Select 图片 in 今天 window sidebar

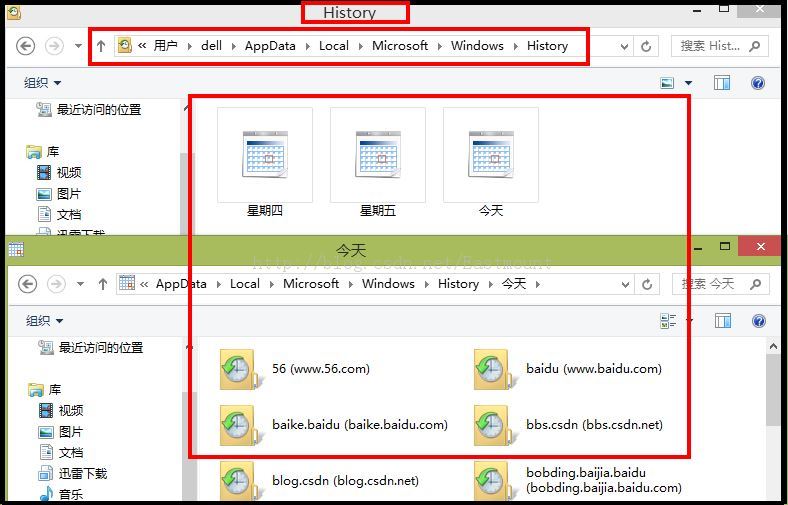(61, 432)
